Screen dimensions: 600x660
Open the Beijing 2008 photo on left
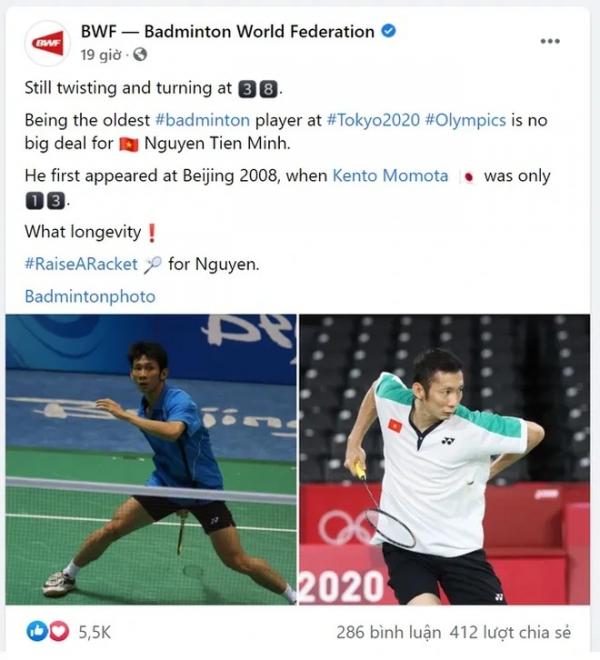click(x=151, y=459)
